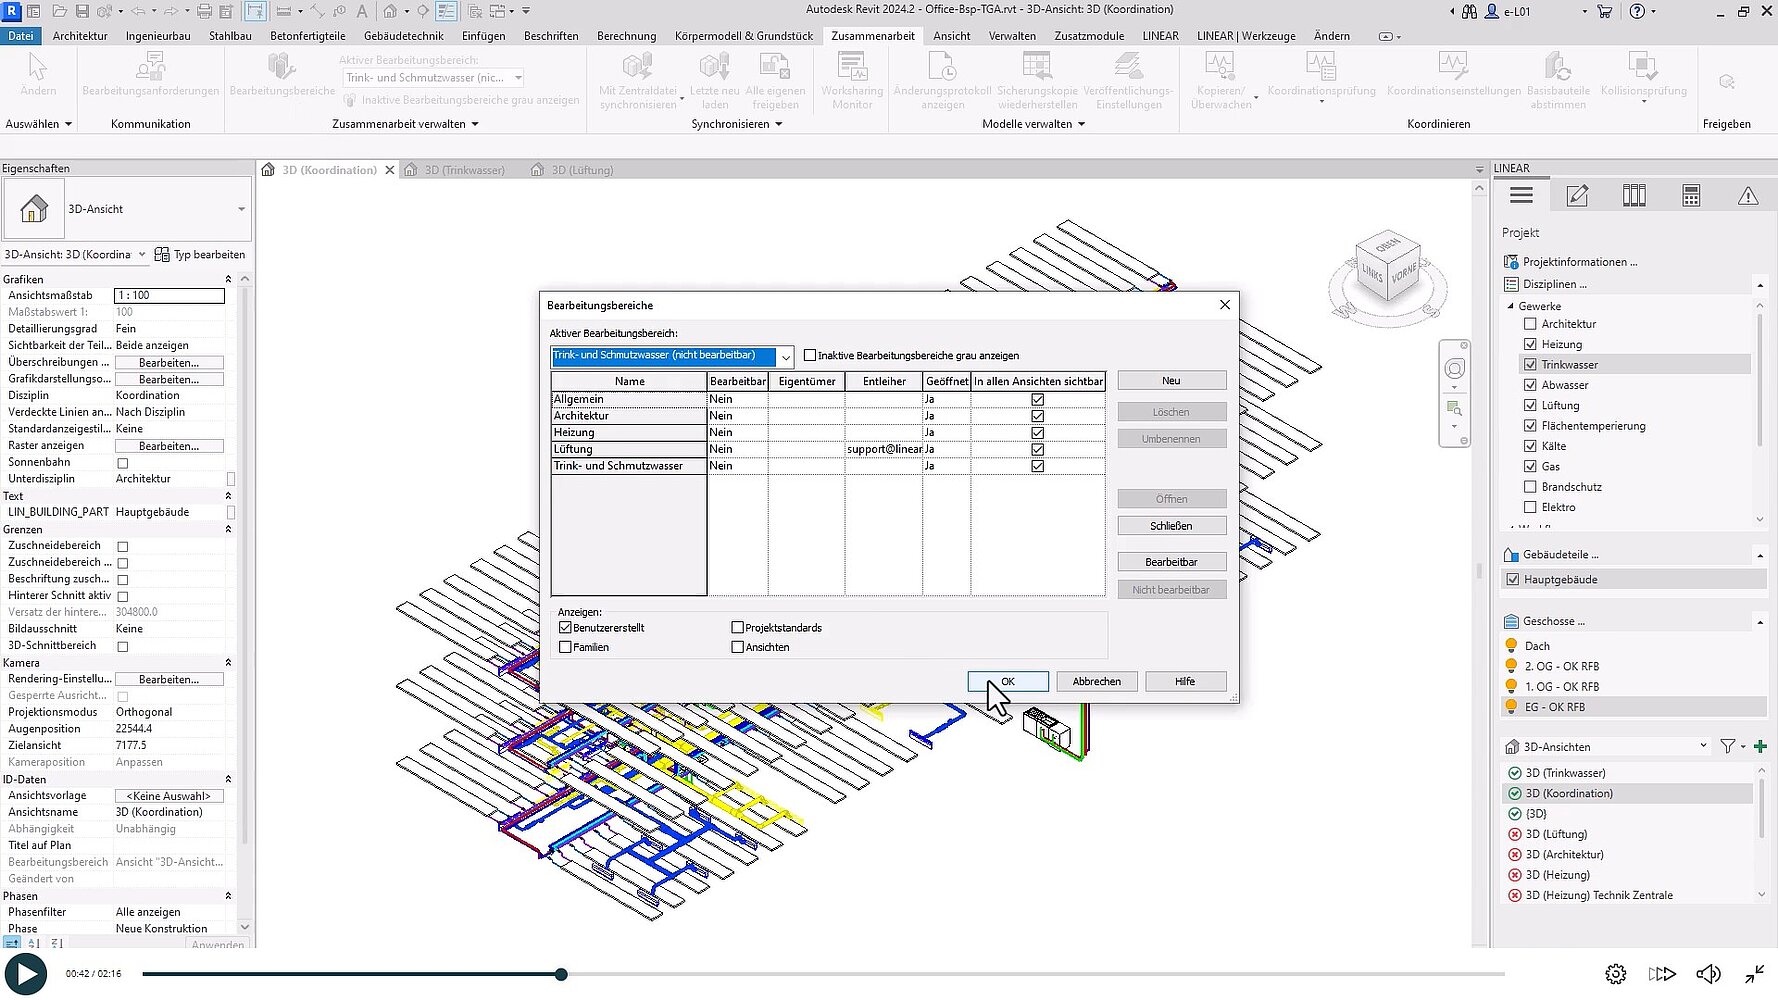Open the Gebäudetechnik ribbon tab
Image resolution: width=1778 pixels, height=1000 pixels.
tap(403, 36)
